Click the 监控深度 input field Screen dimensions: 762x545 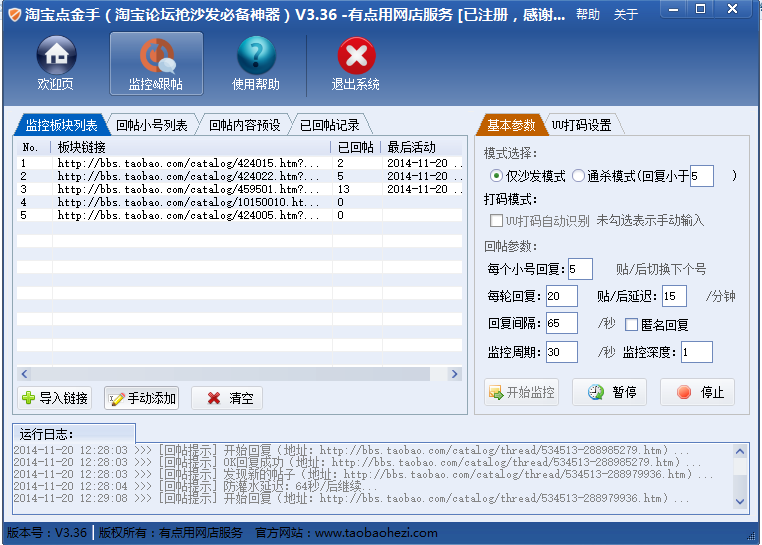(697, 352)
